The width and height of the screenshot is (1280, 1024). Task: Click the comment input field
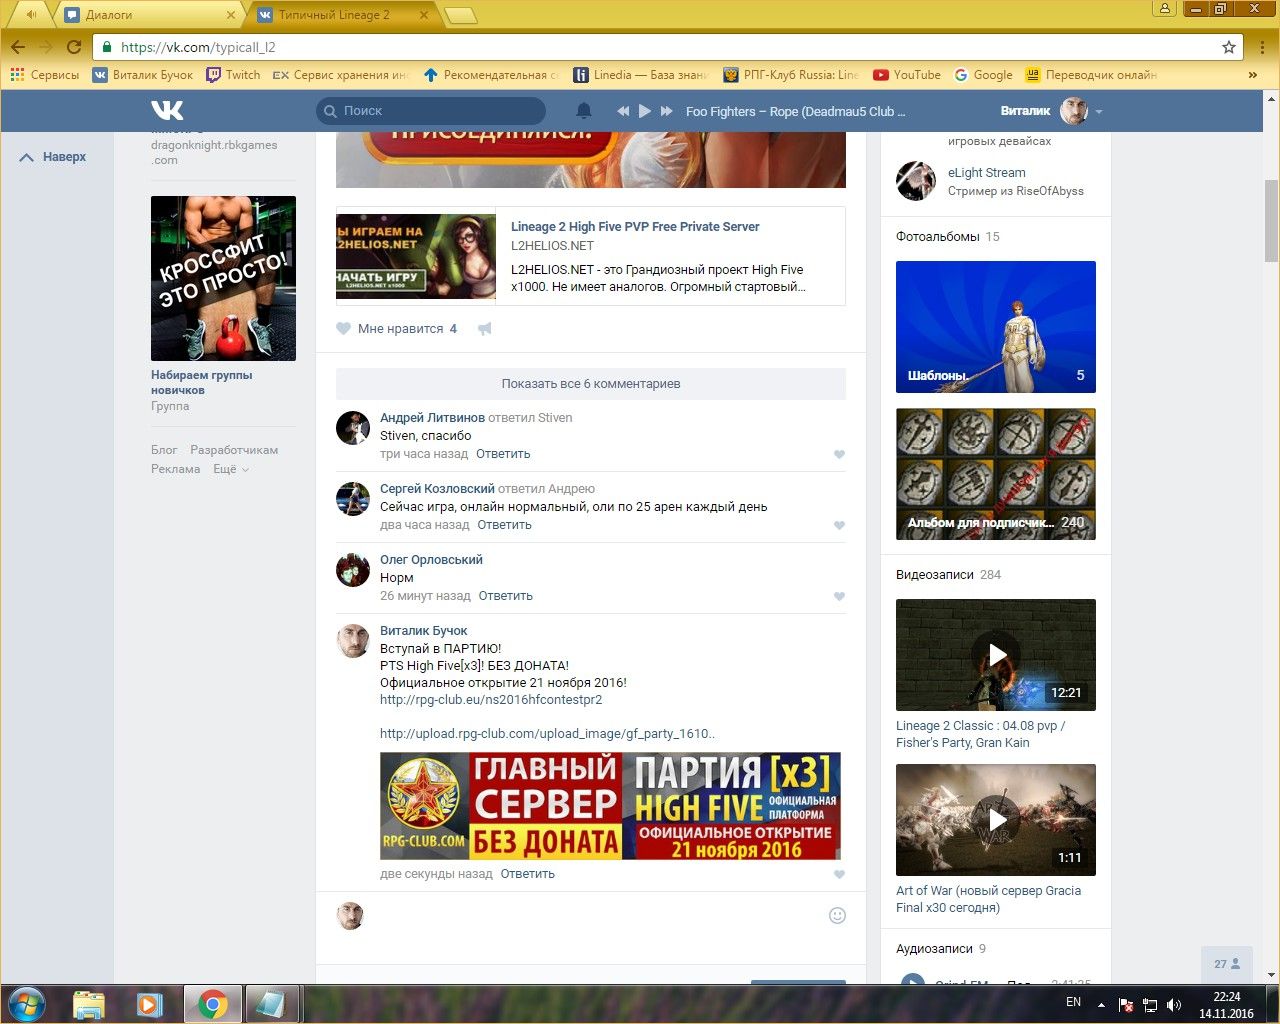click(x=597, y=915)
